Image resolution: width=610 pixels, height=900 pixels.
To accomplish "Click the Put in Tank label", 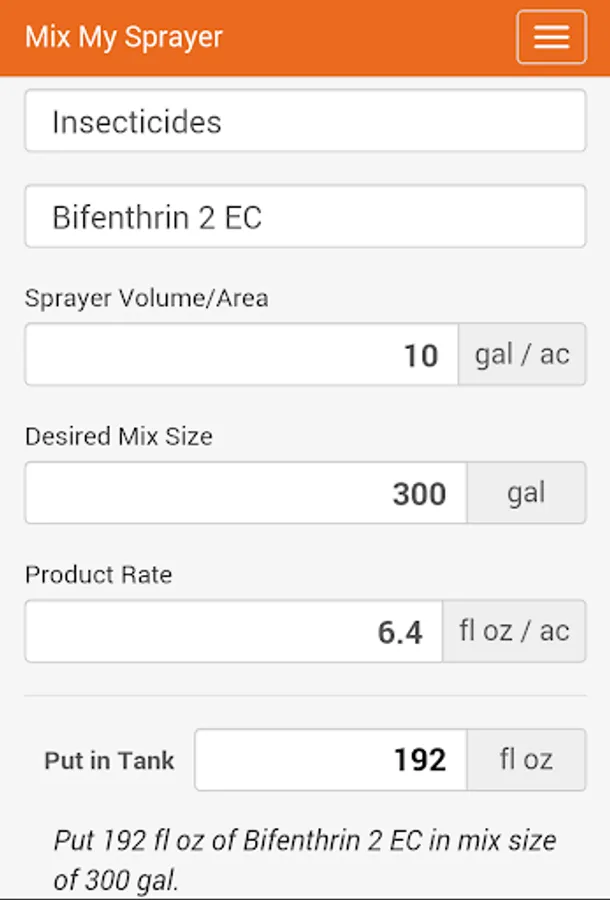I will (x=109, y=760).
